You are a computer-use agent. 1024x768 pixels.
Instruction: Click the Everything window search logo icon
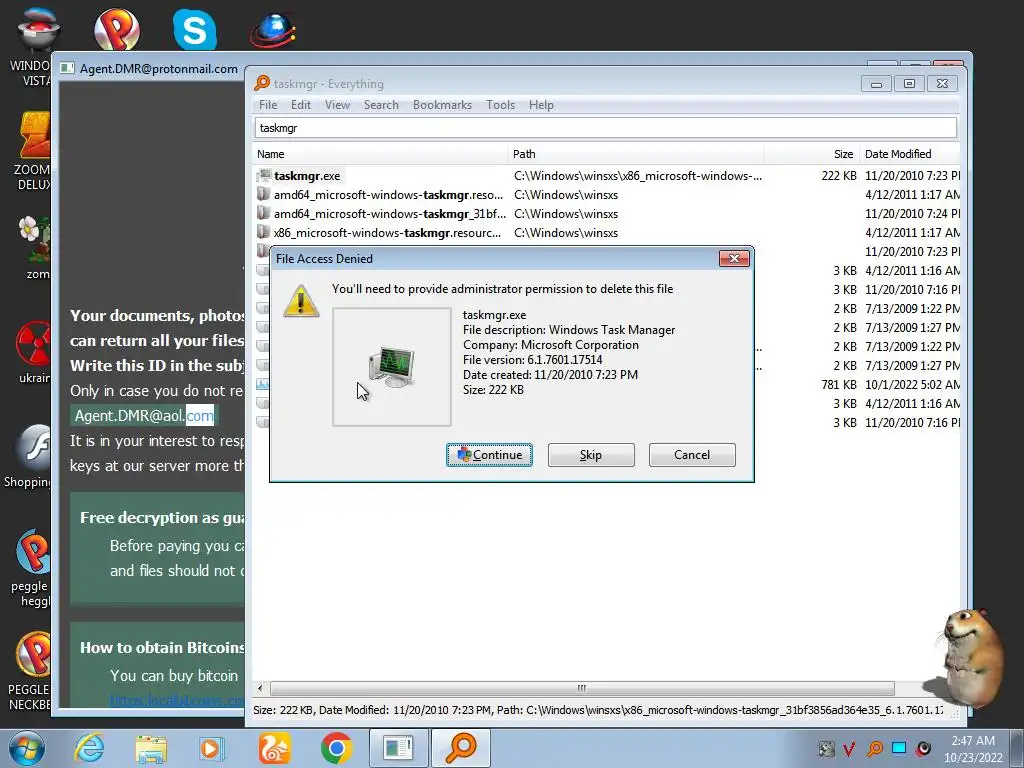(x=262, y=83)
